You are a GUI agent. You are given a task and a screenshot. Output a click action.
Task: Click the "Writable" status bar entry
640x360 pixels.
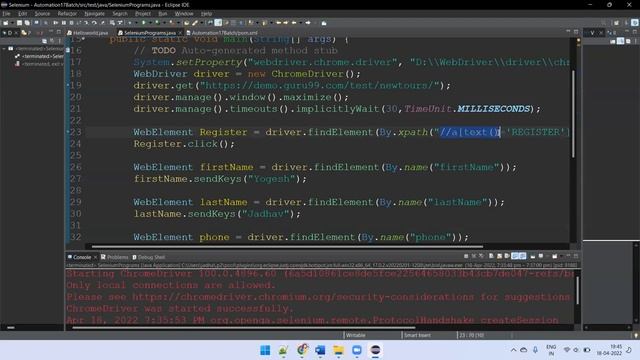tap(356, 335)
